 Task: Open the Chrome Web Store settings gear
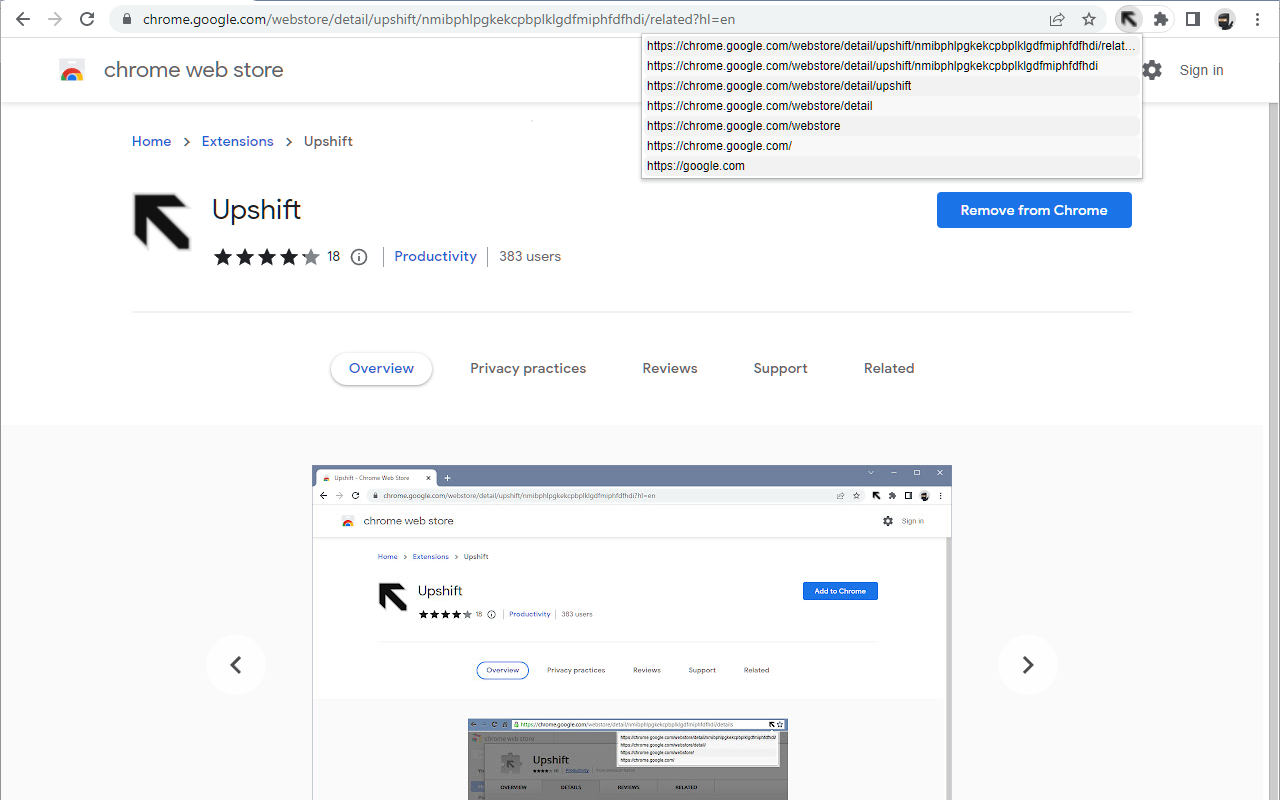pyautogui.click(x=1152, y=70)
